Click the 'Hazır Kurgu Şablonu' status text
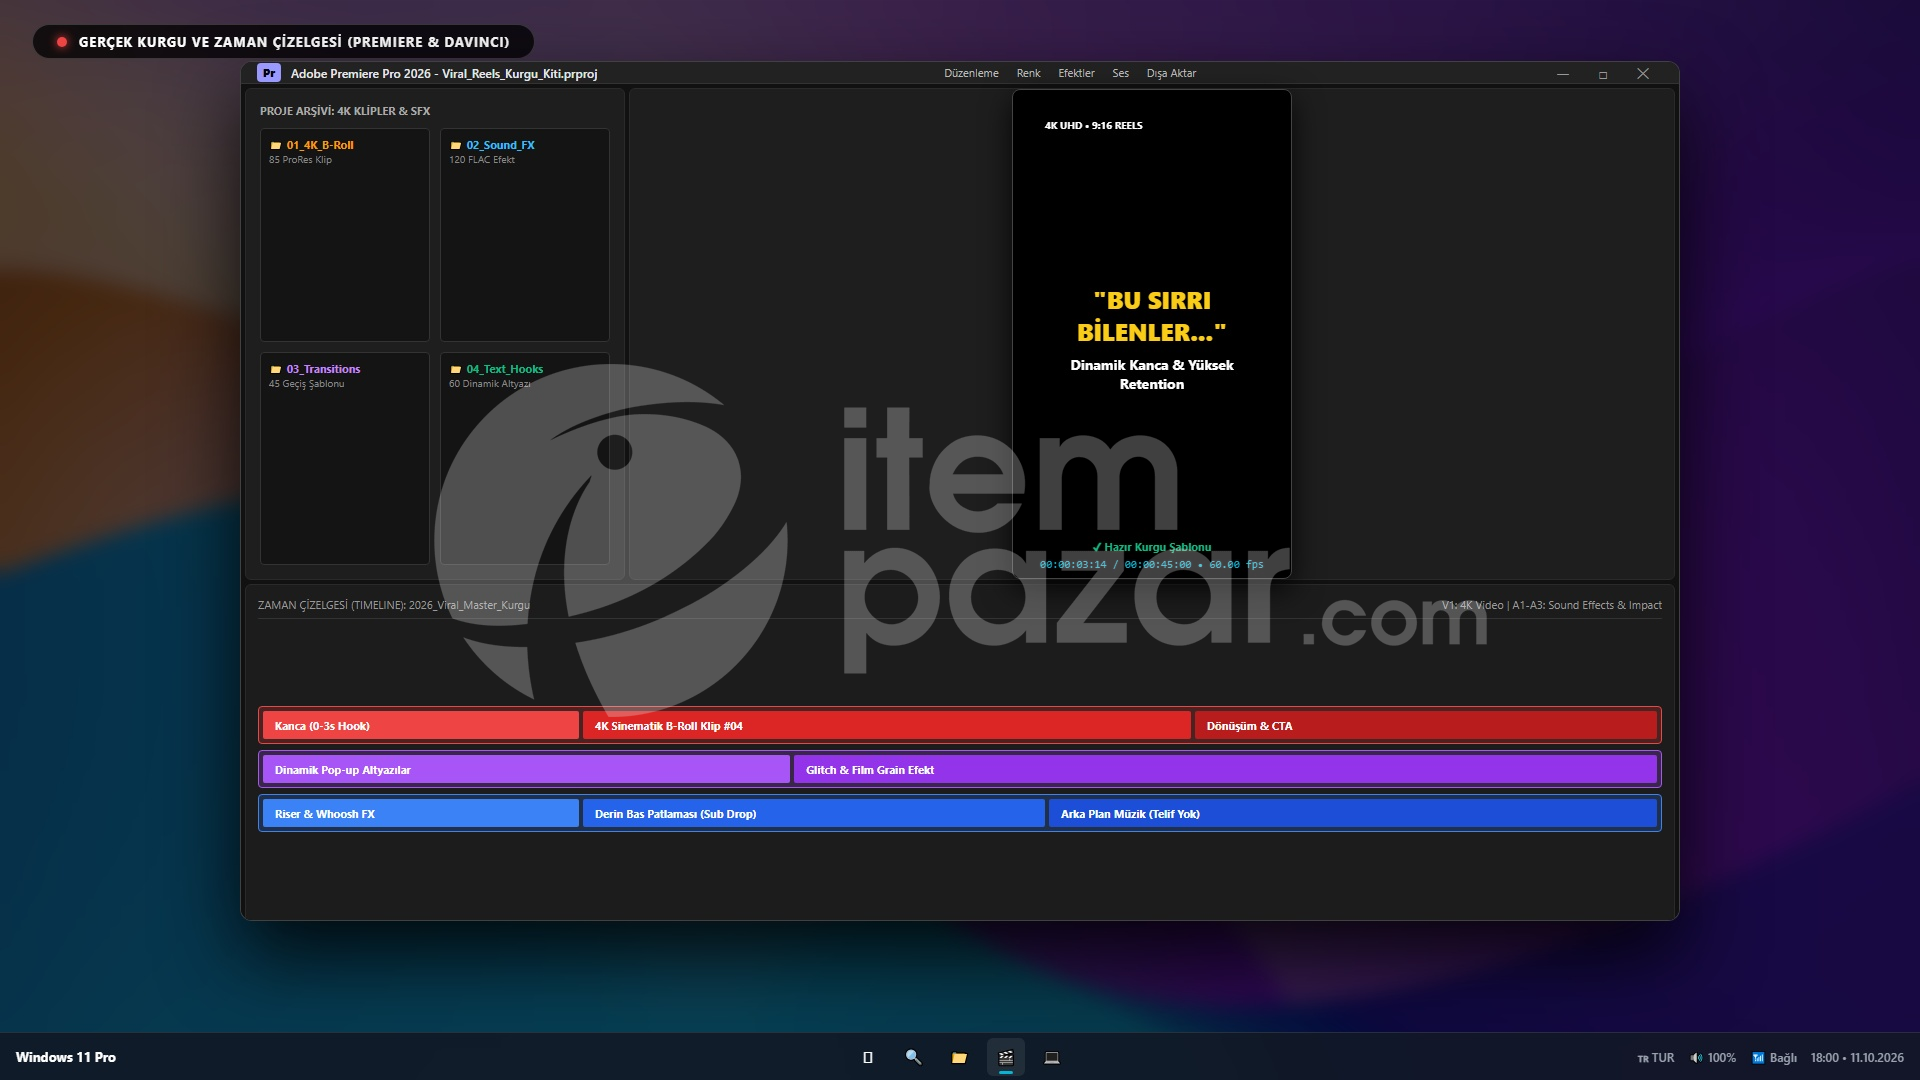1920x1080 pixels. (x=1151, y=547)
